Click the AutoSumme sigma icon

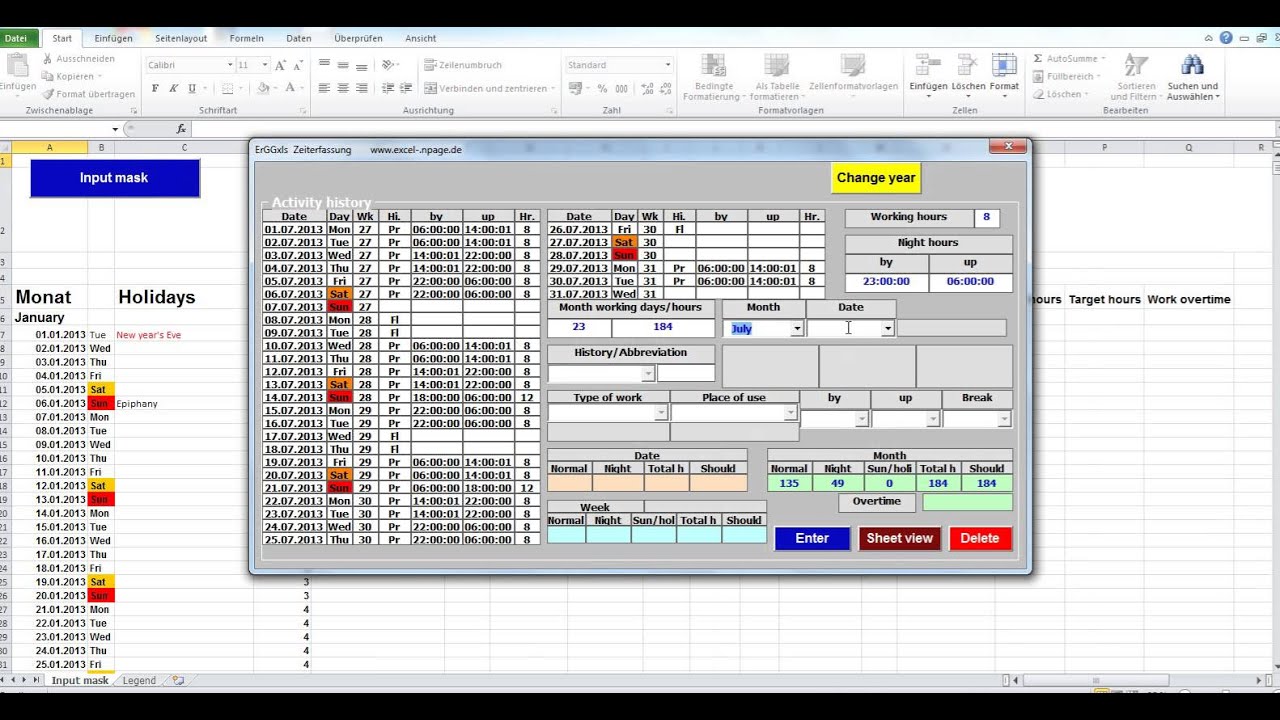[x=1038, y=59]
